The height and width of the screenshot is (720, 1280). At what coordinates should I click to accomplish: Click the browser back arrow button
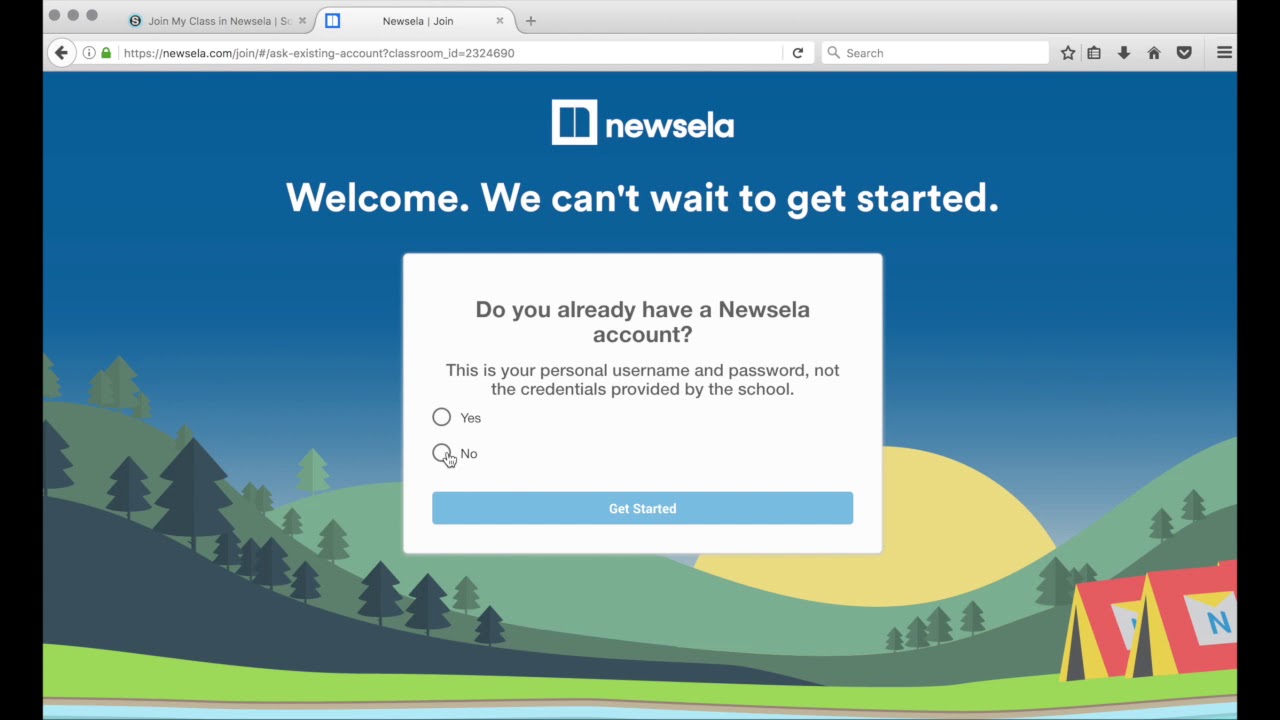coord(61,53)
